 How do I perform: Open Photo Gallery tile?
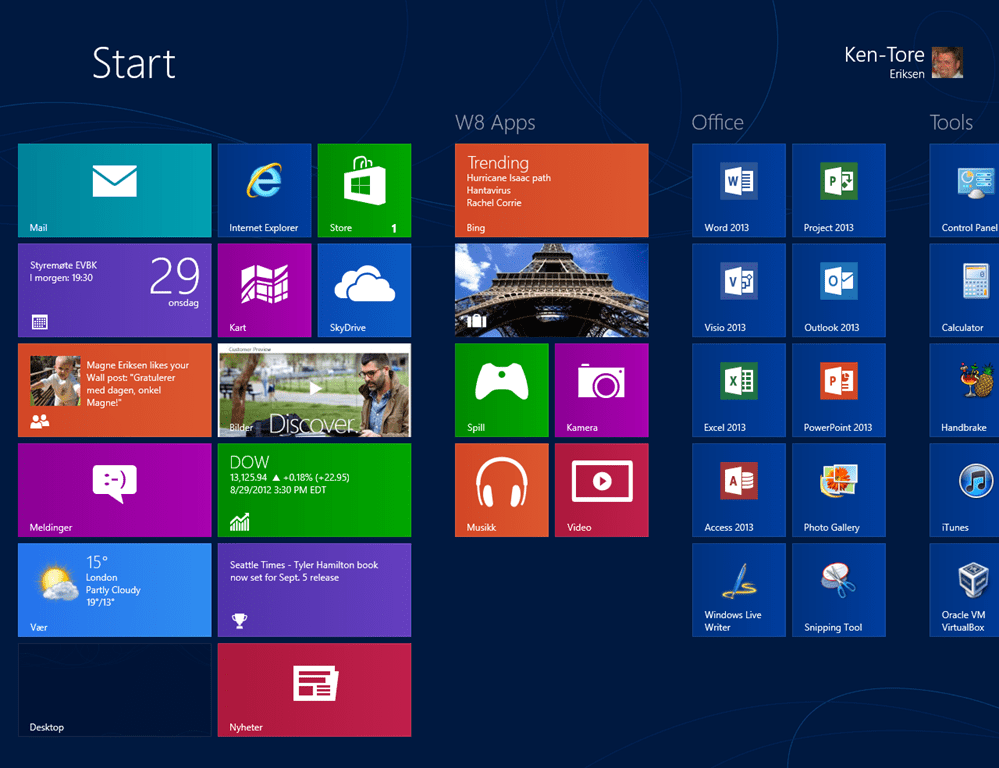tap(839, 490)
